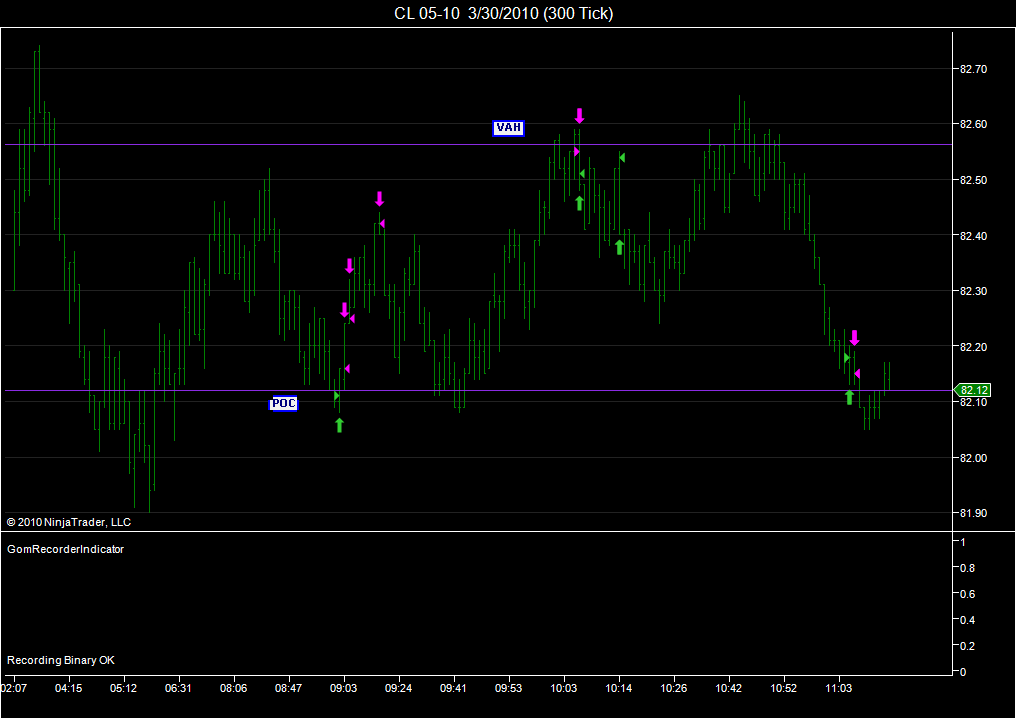Click the 10:26 time axis label
The height and width of the screenshot is (719, 1016).
coord(674,688)
